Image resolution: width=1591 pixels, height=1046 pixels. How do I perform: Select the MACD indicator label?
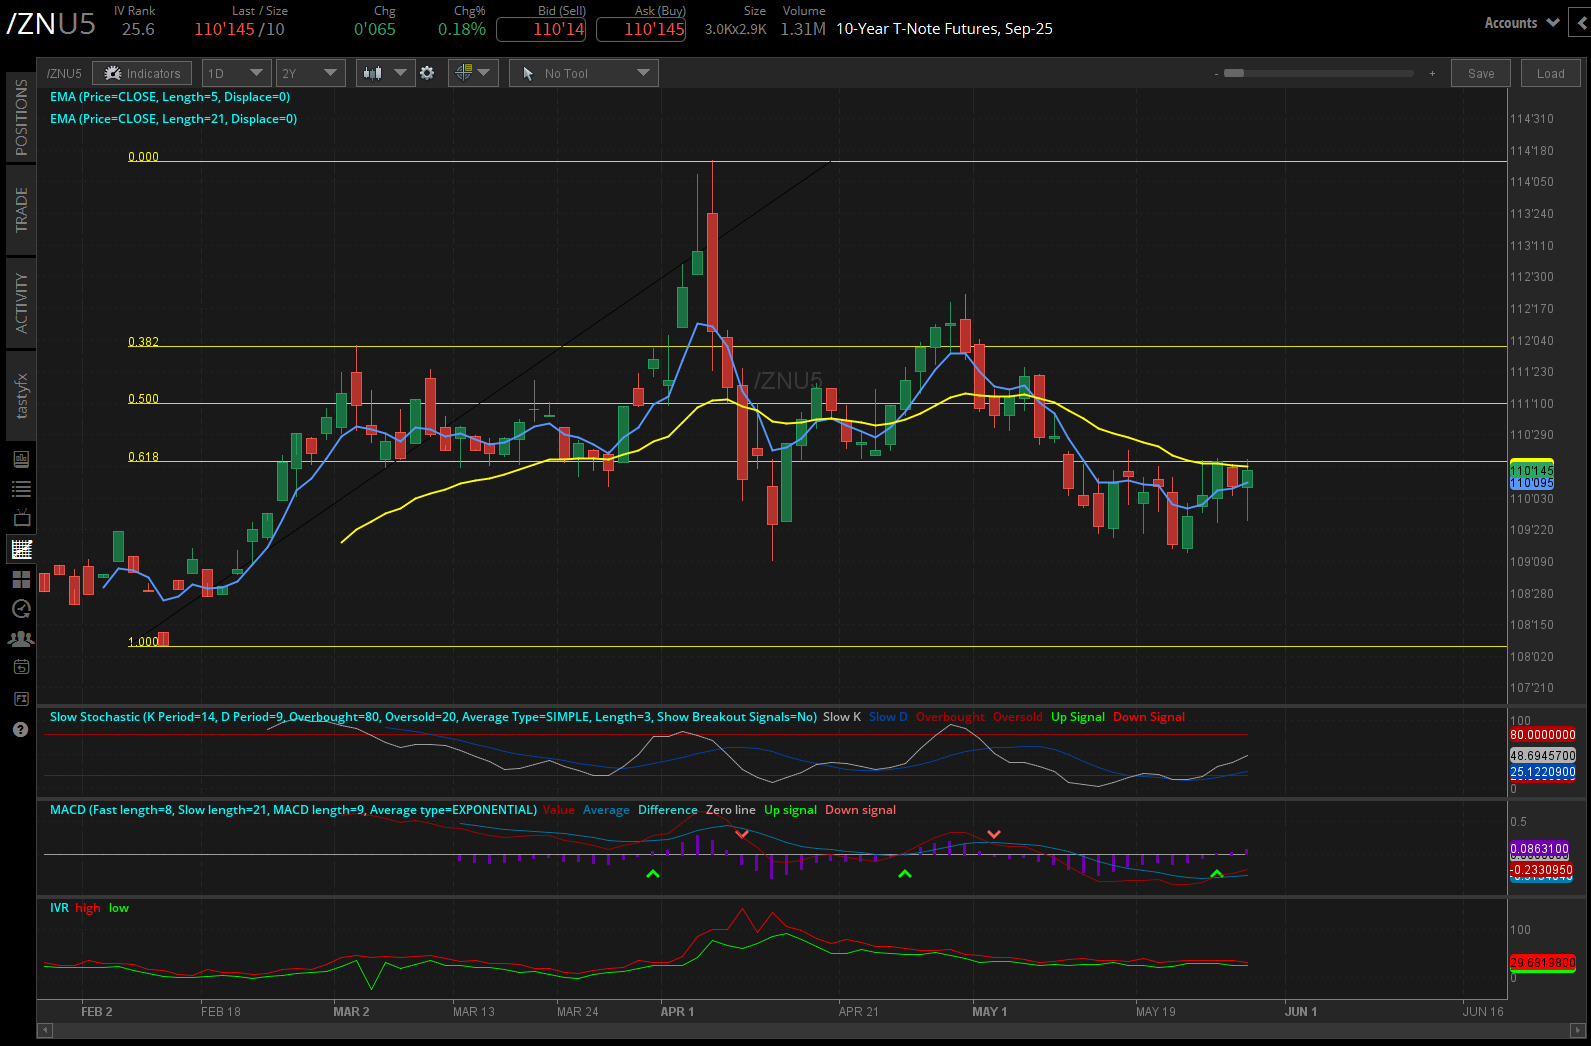click(293, 810)
